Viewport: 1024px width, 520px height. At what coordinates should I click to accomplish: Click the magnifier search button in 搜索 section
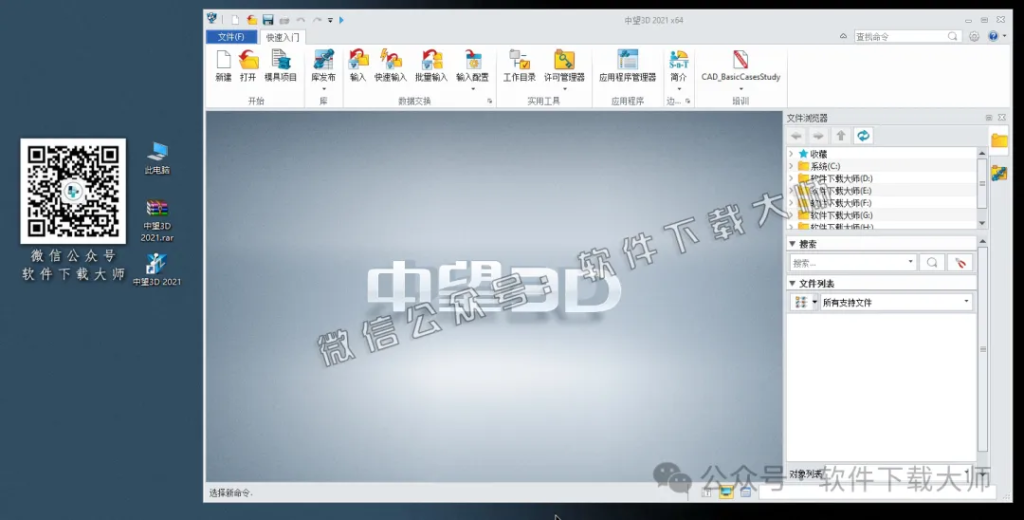(x=932, y=263)
